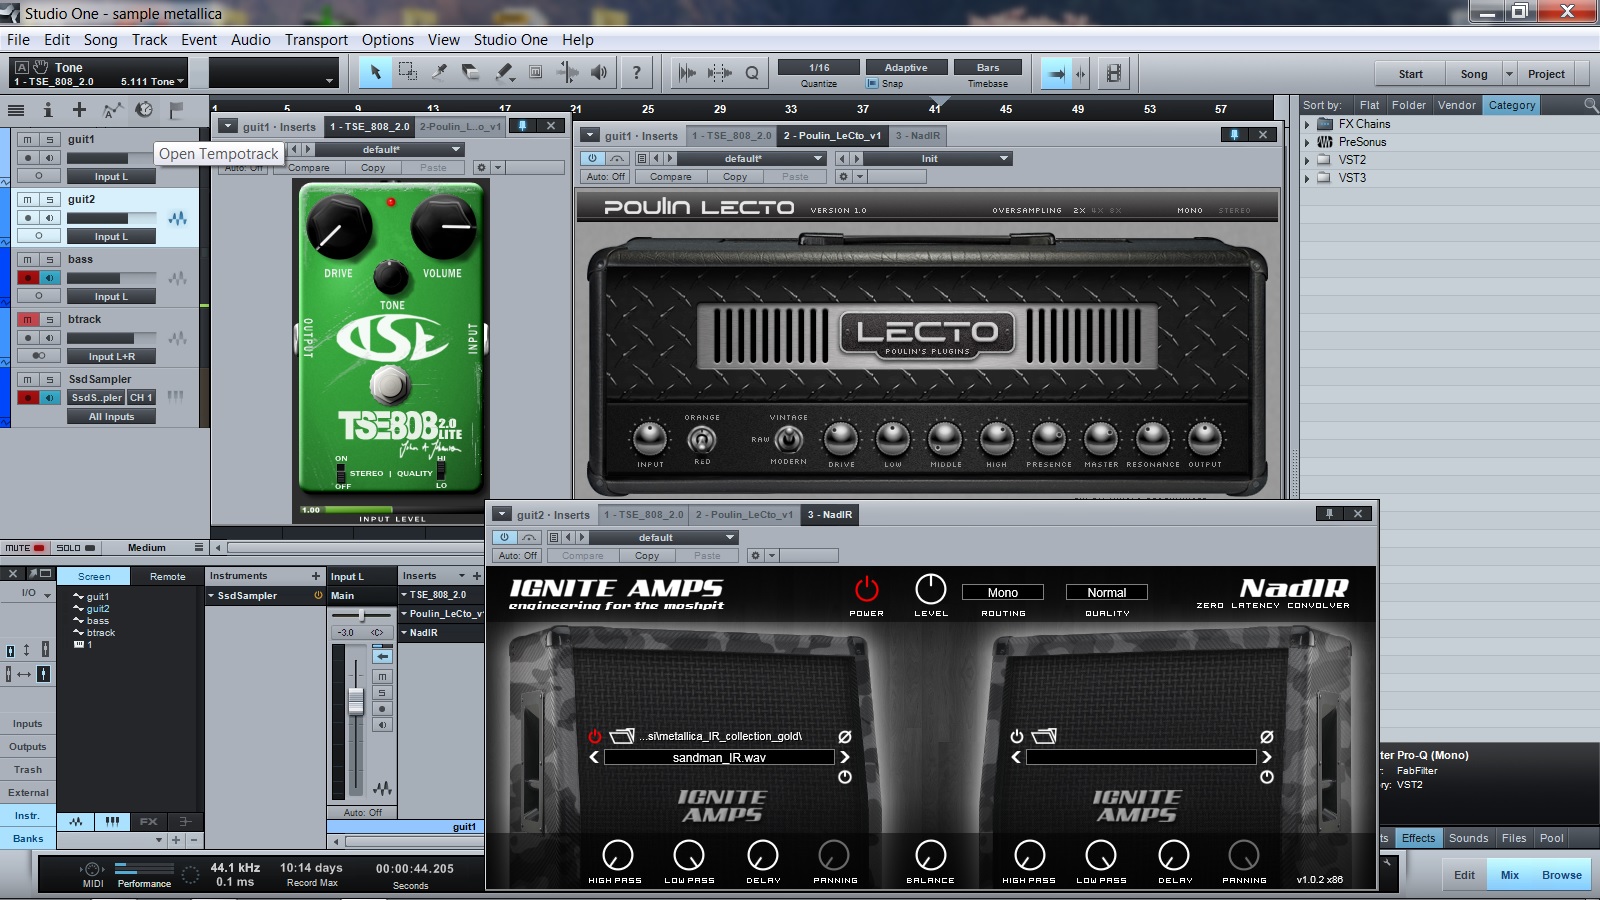Open the inspector info icon
This screenshot has width=1600, height=900.
[x=47, y=110]
